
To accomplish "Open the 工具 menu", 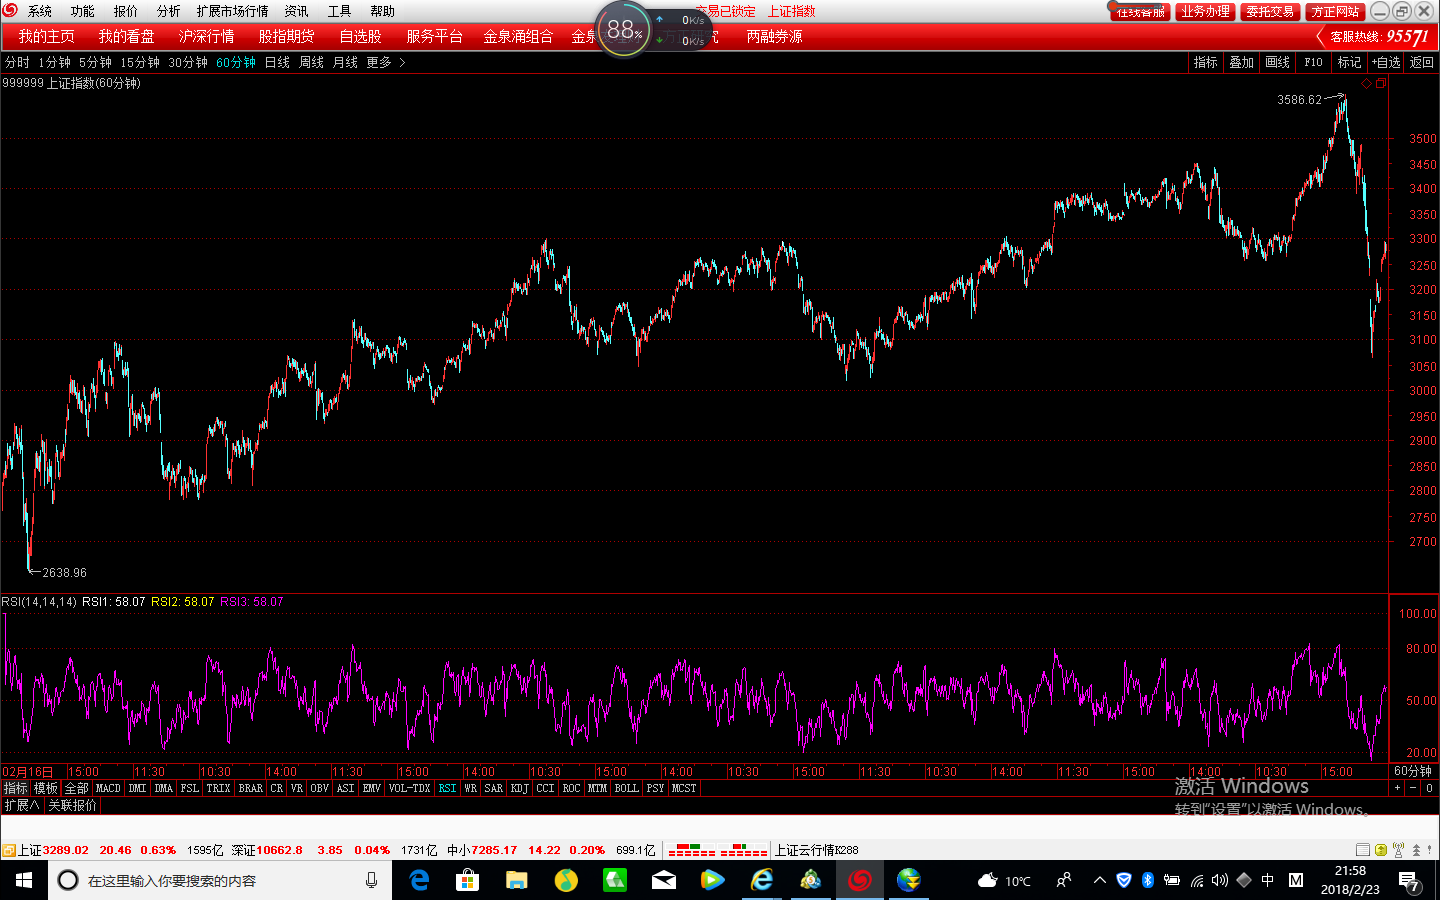I will 339,11.
